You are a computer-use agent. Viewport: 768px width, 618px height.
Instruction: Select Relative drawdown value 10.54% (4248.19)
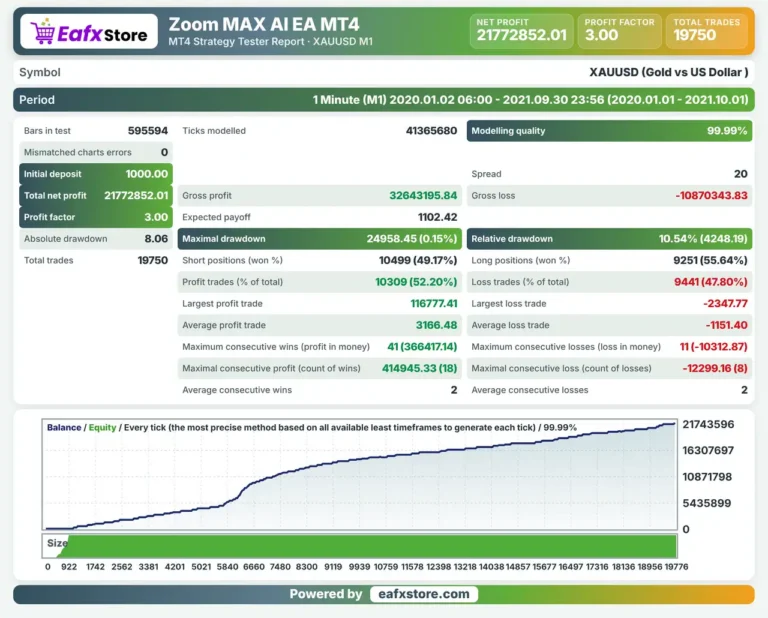(x=703, y=238)
